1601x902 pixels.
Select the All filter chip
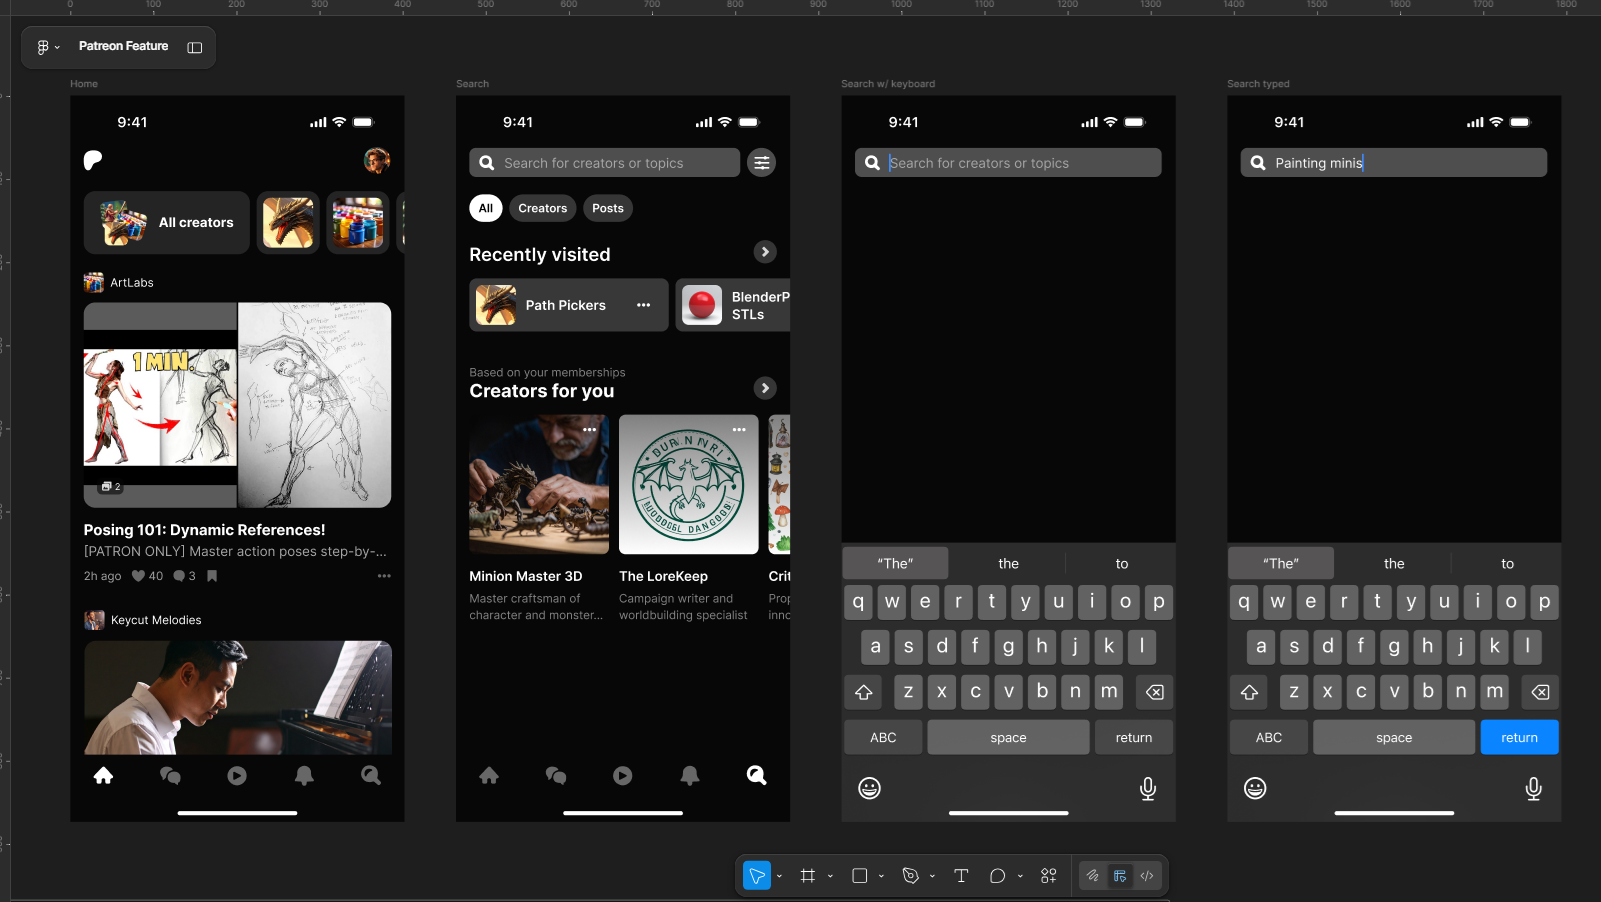pos(486,208)
